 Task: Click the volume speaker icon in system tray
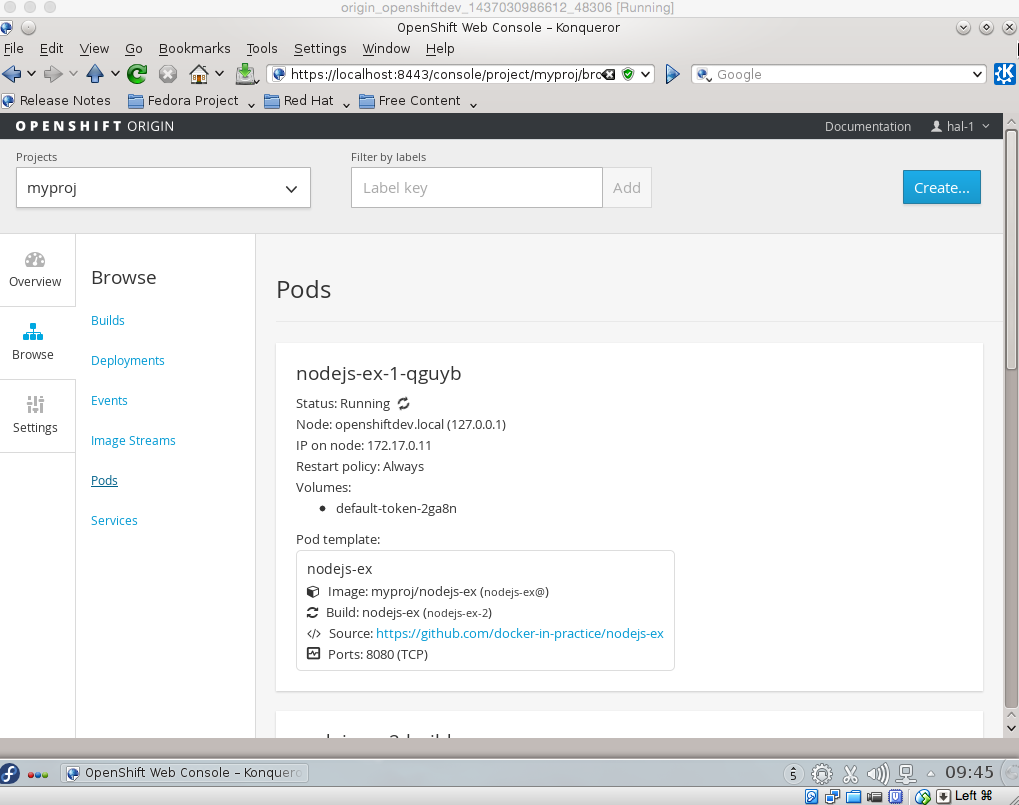point(877,773)
